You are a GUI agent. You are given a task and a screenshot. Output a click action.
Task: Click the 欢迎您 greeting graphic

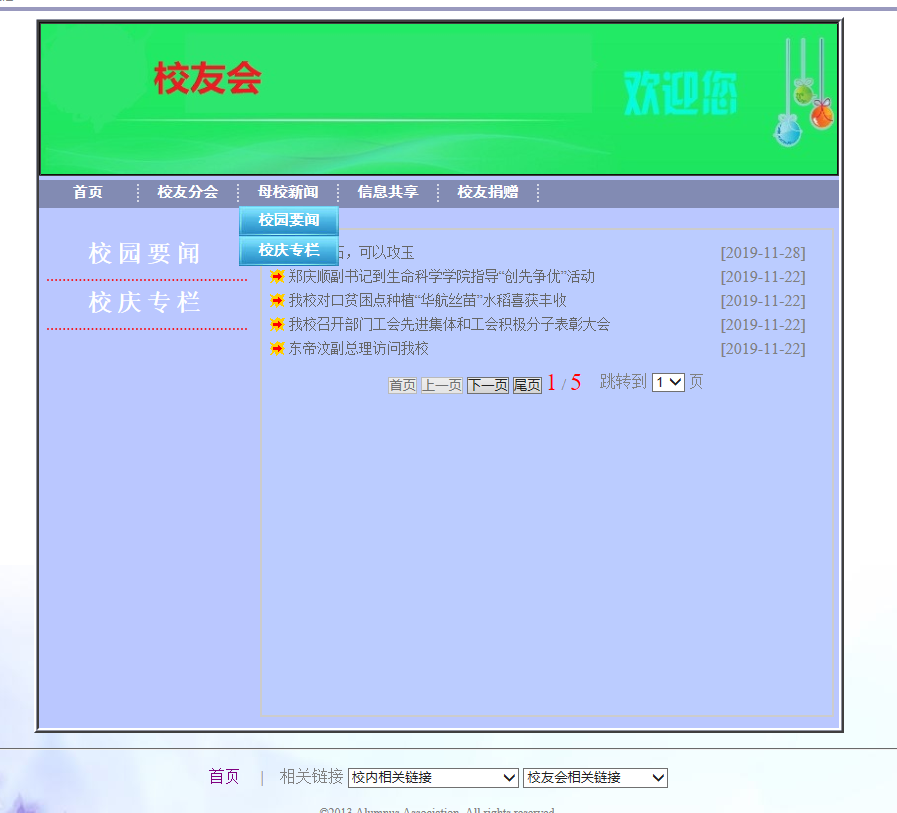click(x=681, y=90)
